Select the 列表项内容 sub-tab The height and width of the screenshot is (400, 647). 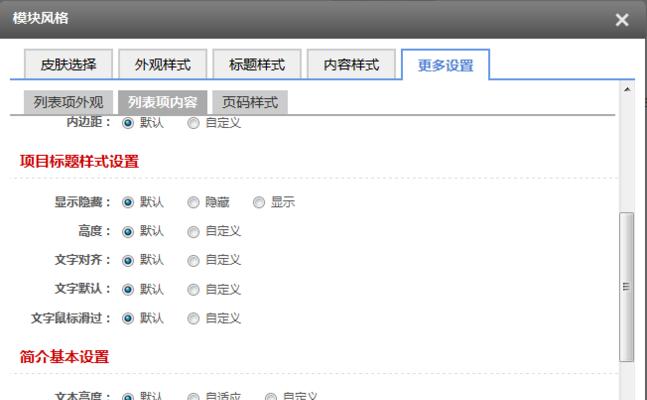point(163,102)
